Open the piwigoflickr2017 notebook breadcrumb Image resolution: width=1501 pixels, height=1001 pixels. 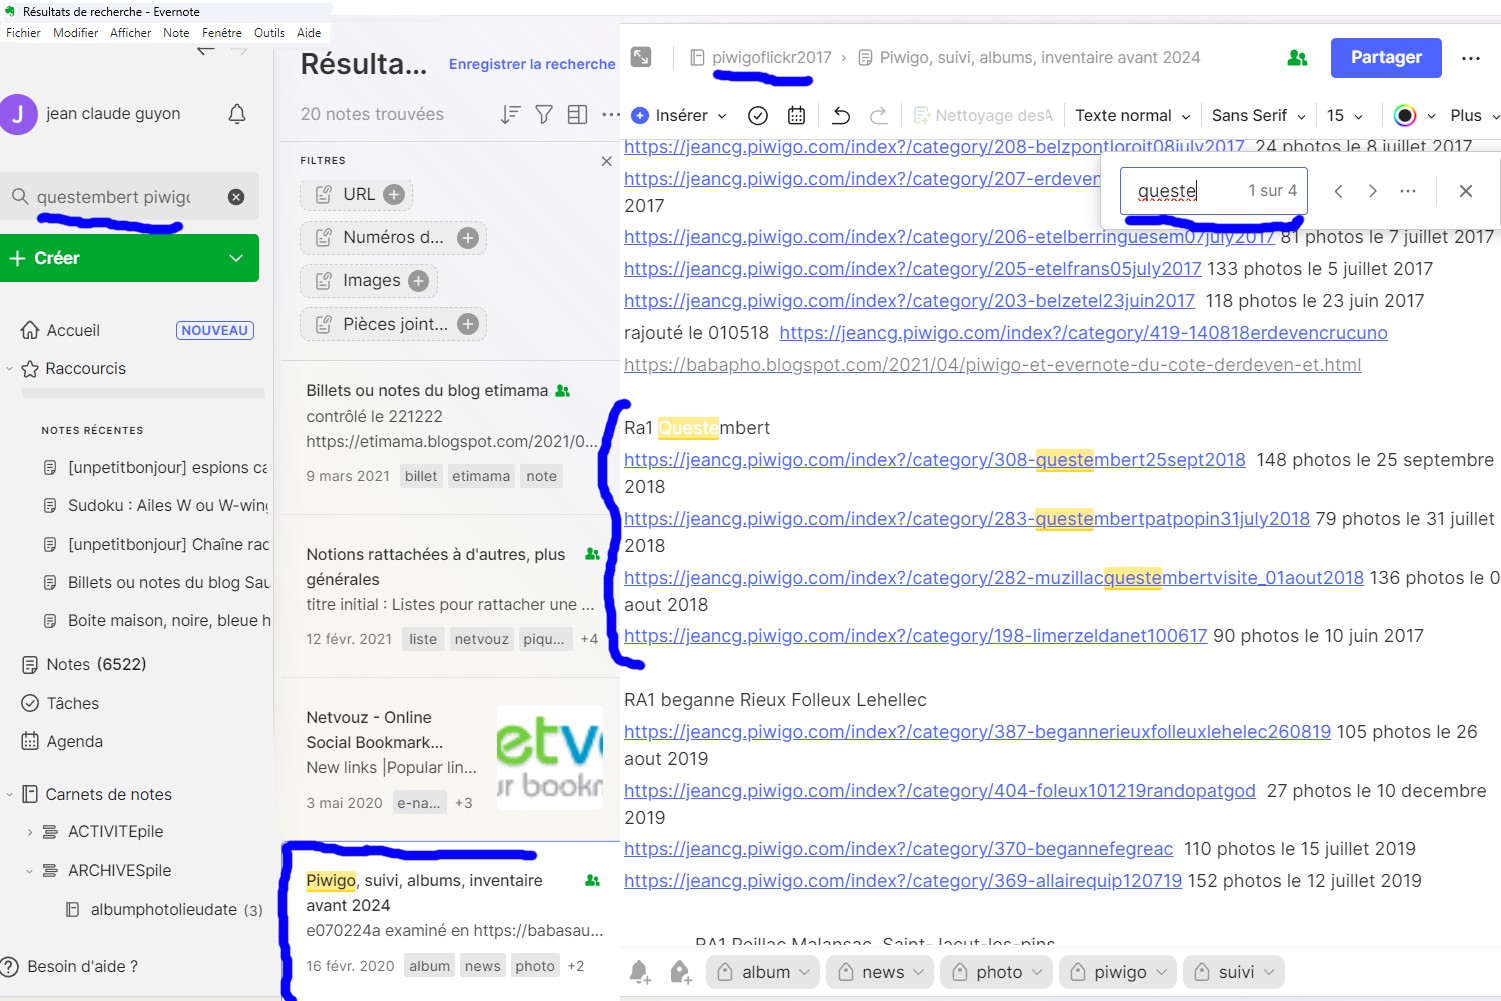click(x=761, y=58)
